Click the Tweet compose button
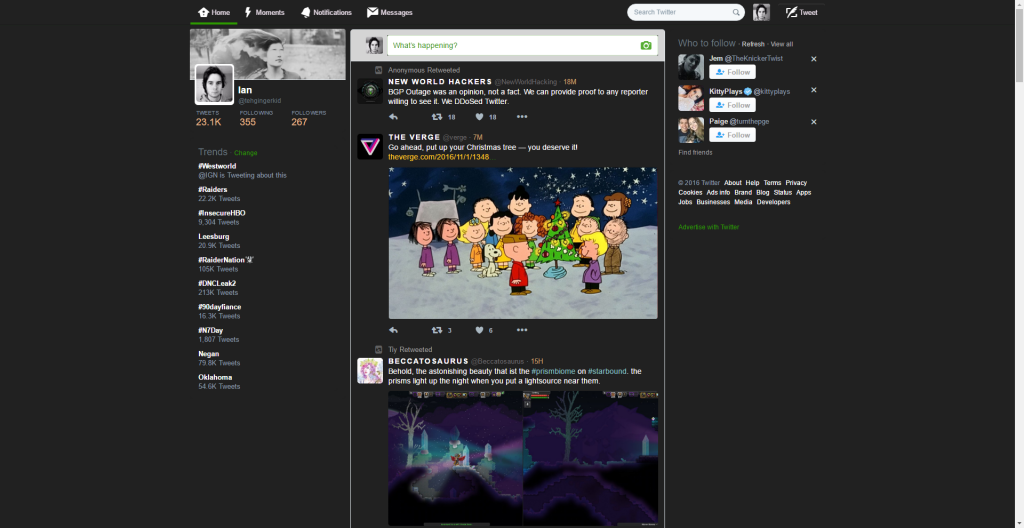 (x=802, y=12)
